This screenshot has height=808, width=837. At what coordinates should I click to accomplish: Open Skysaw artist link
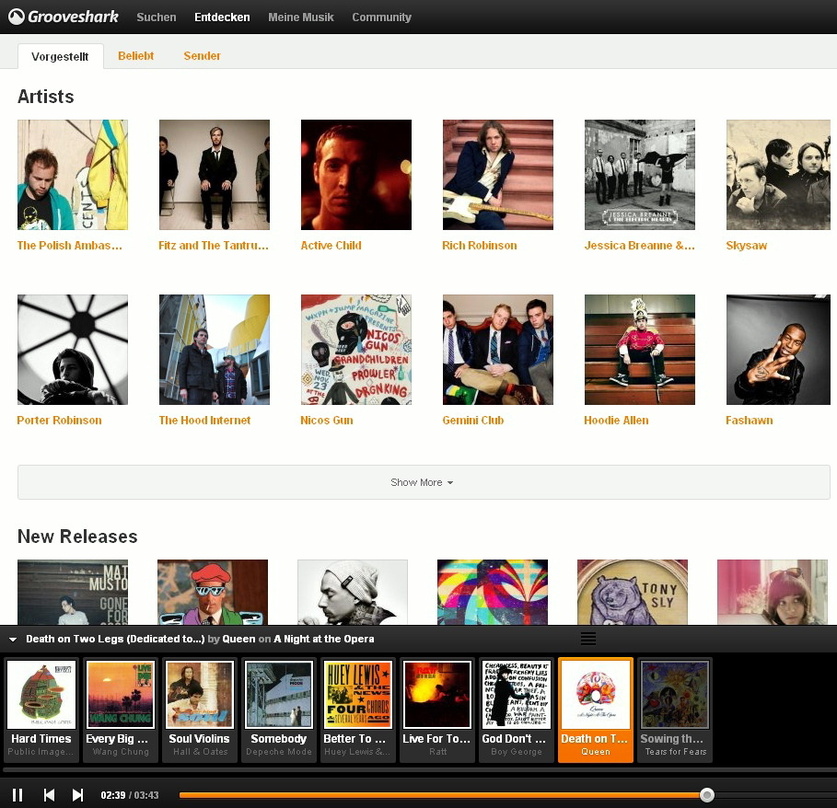point(746,245)
